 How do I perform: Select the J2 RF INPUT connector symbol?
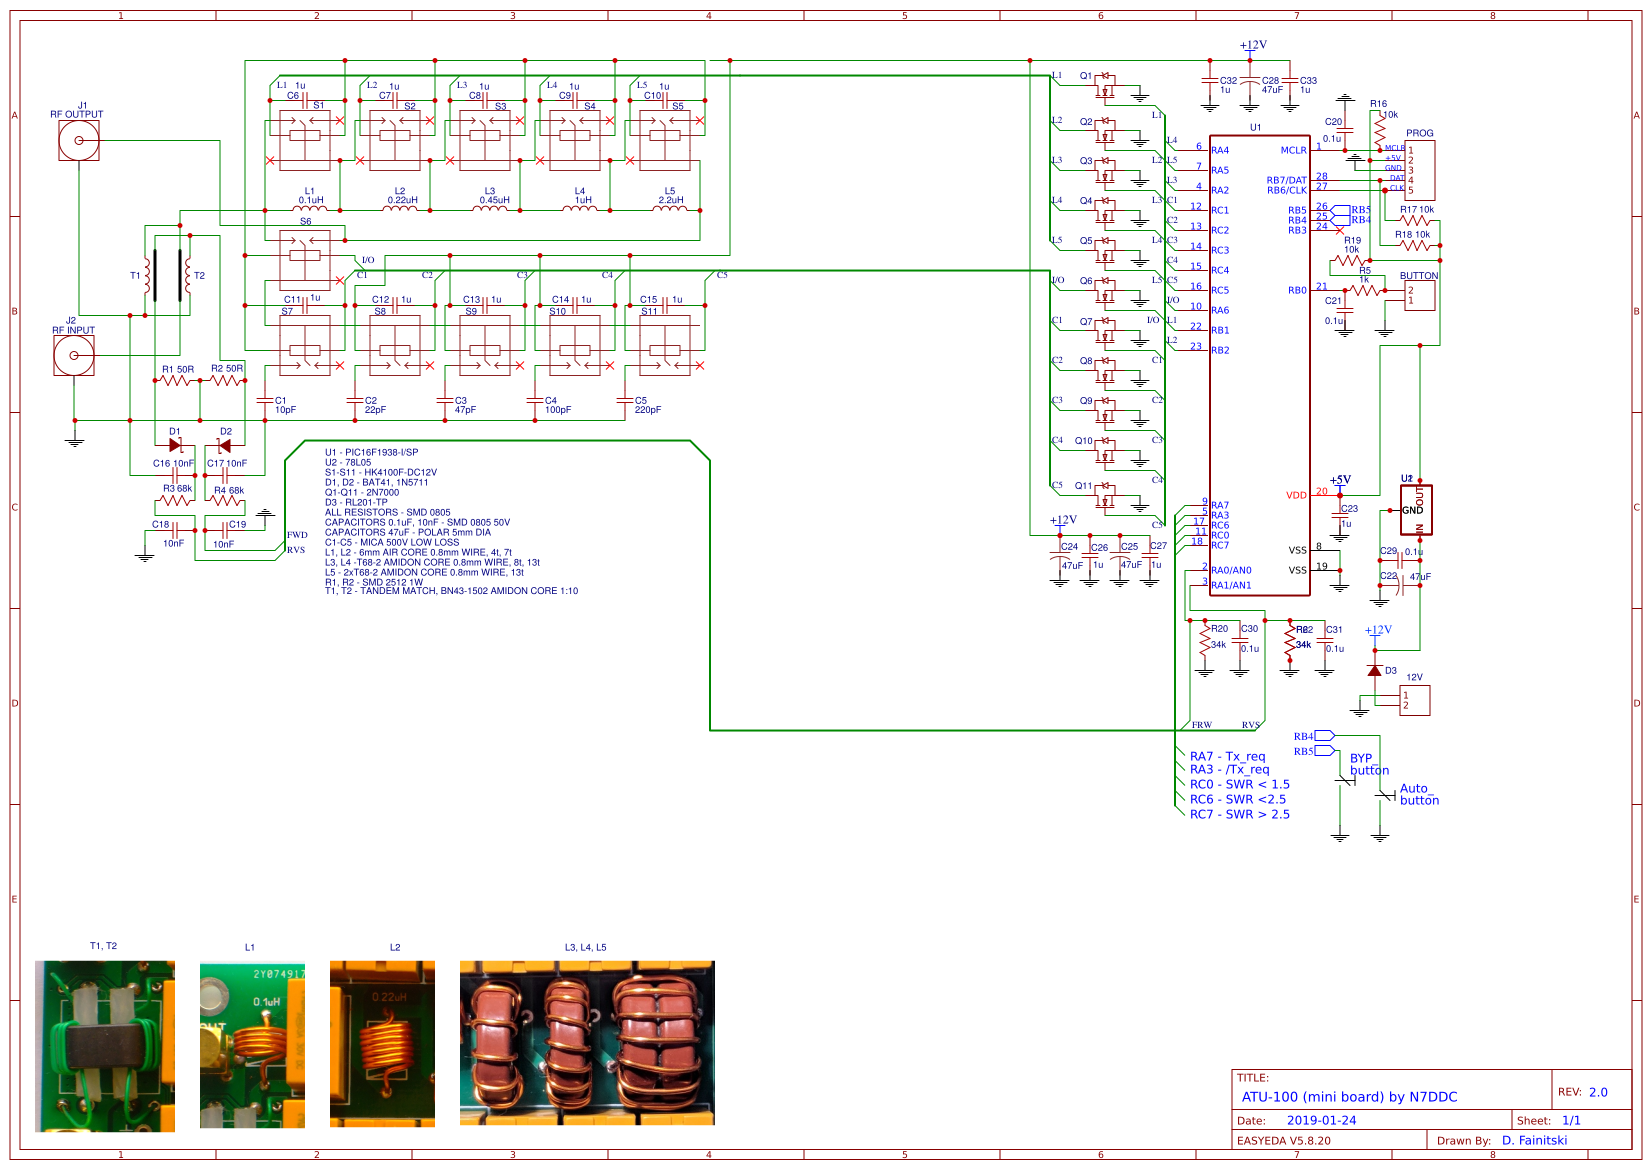(x=74, y=355)
